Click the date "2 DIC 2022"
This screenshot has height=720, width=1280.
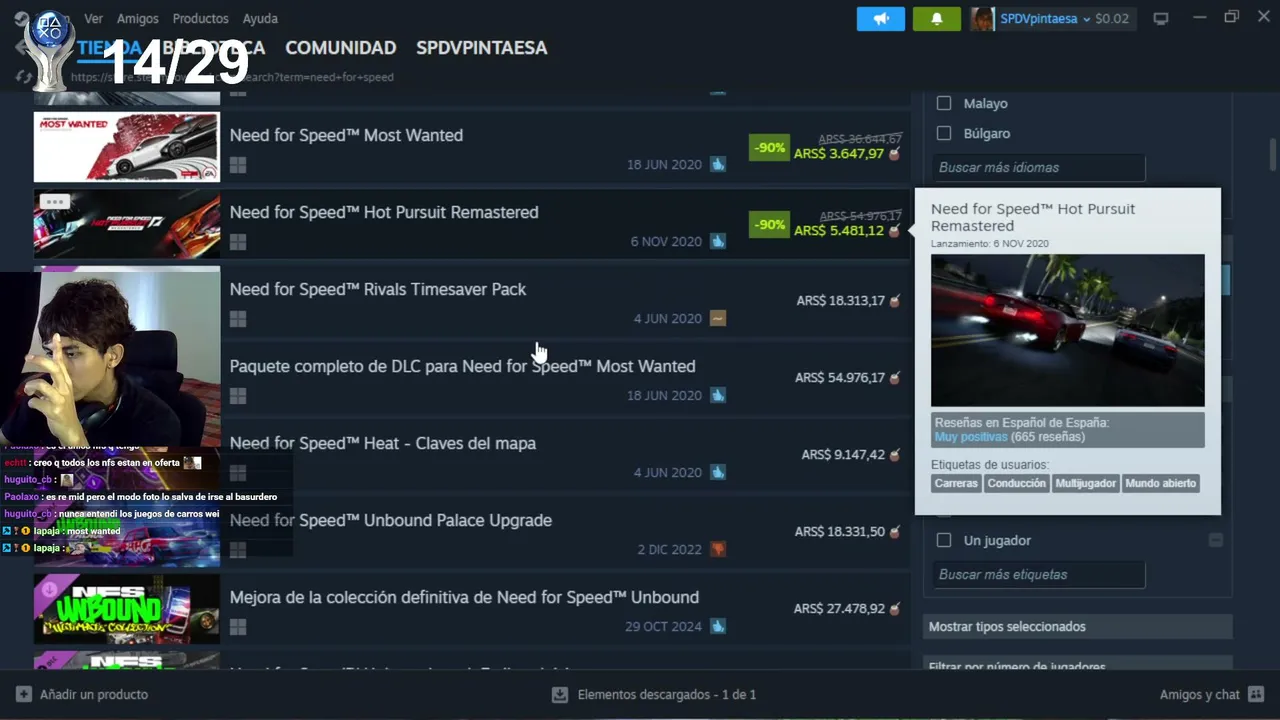(669, 550)
